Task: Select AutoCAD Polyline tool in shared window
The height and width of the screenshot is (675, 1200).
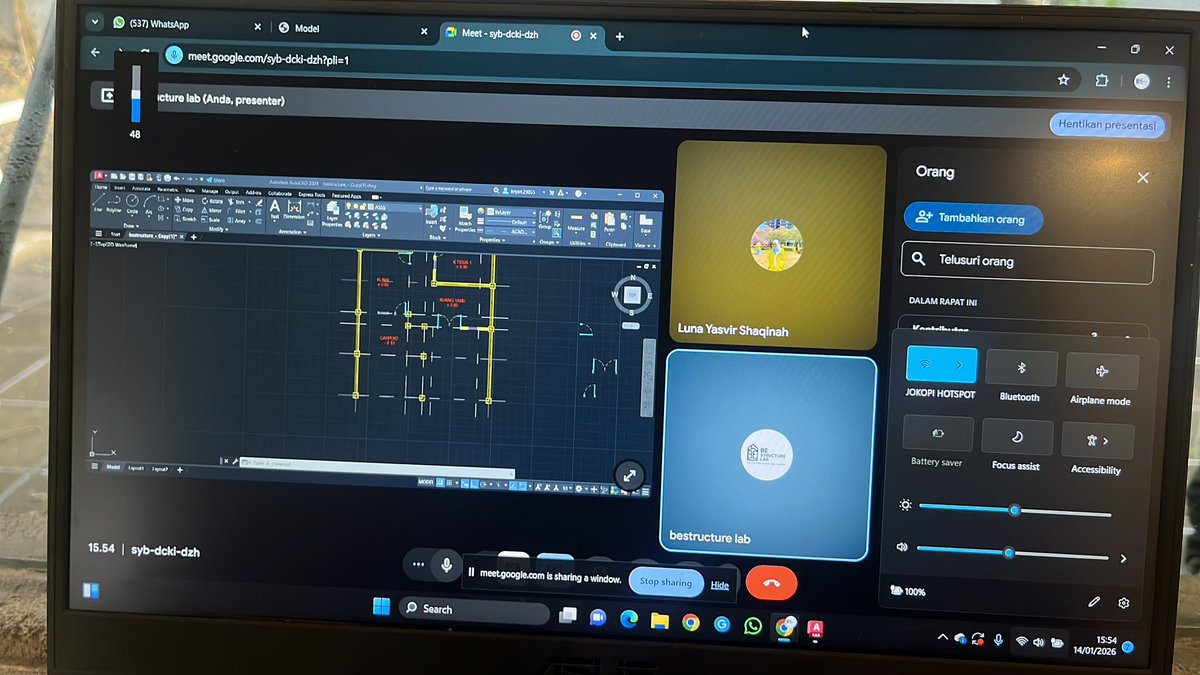Action: 115,204
